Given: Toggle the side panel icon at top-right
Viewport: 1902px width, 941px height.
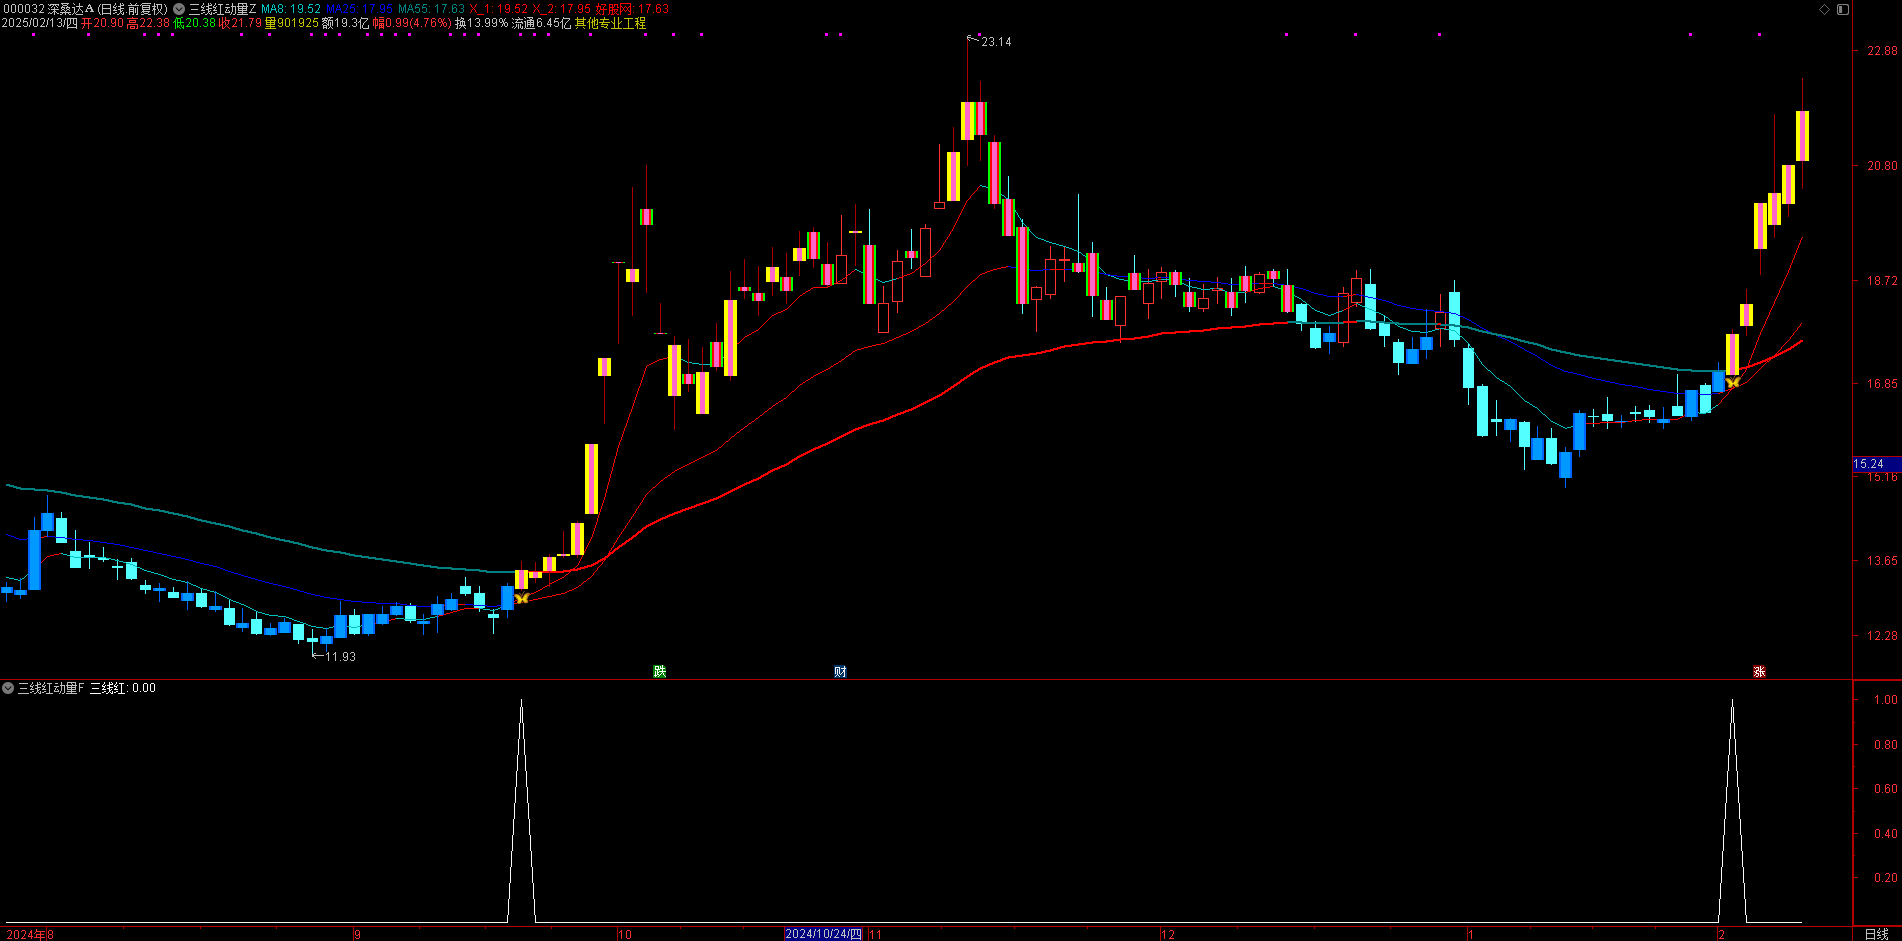Looking at the screenshot, I should pos(1842,9).
